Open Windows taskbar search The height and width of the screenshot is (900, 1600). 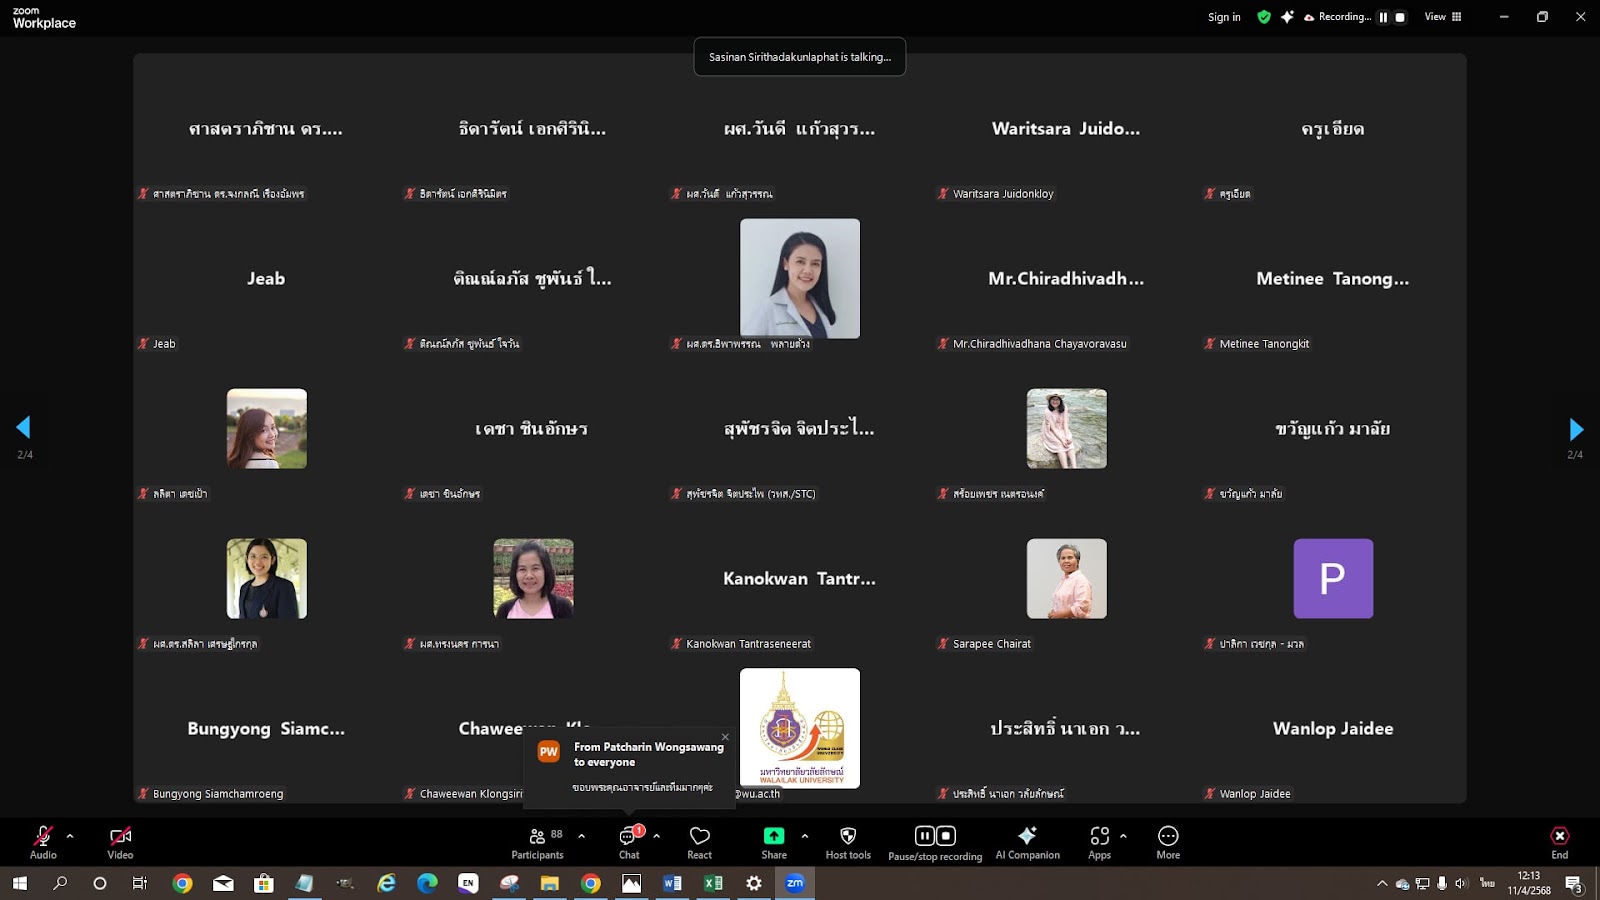(60, 883)
